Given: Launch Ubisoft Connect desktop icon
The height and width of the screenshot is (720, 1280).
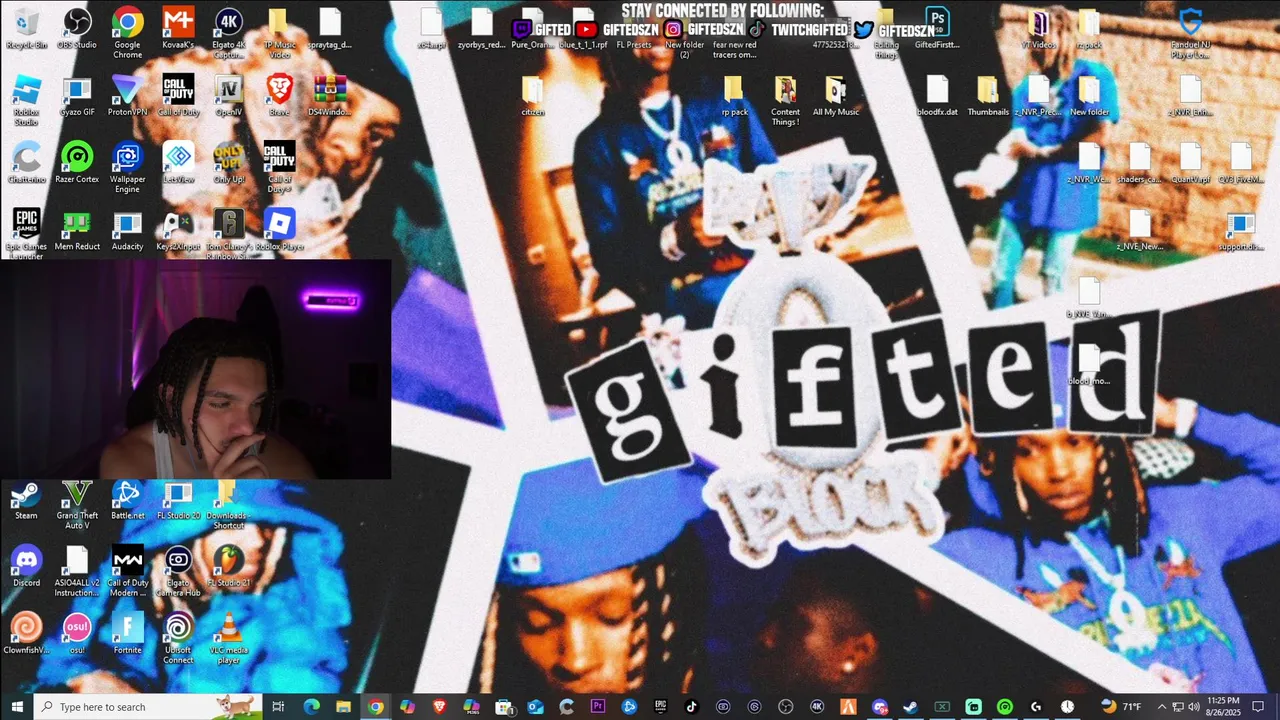Looking at the screenshot, I should pos(178,638).
